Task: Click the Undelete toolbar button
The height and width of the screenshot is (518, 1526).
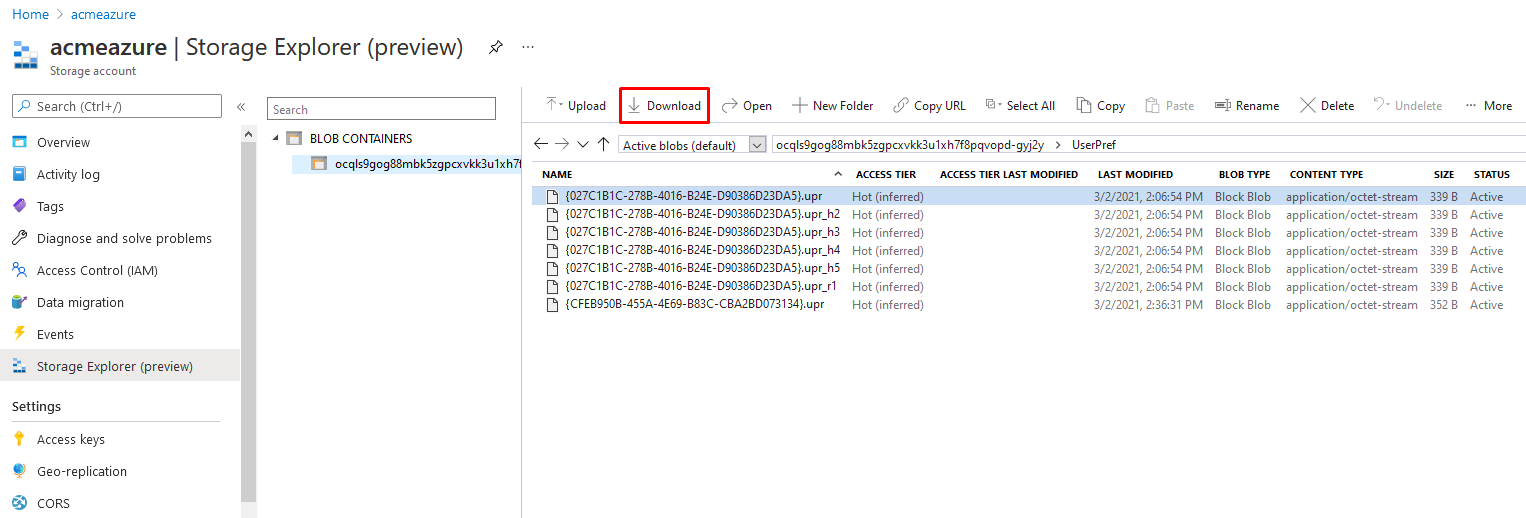Action: (x=1407, y=106)
